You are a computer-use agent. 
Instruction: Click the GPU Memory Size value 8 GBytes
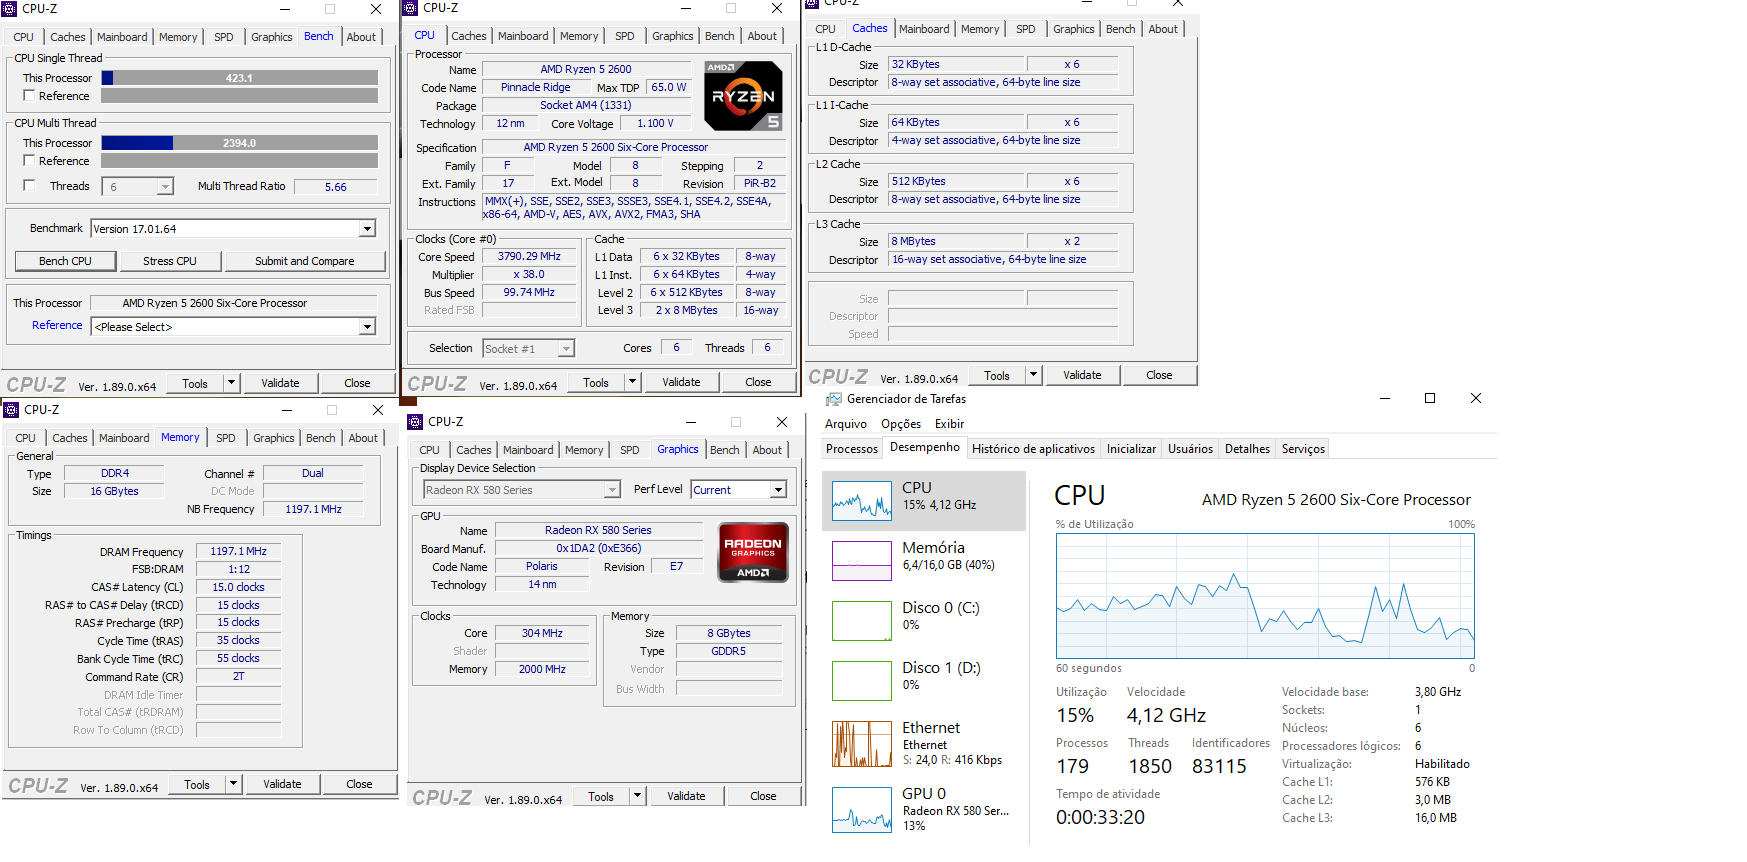(729, 633)
